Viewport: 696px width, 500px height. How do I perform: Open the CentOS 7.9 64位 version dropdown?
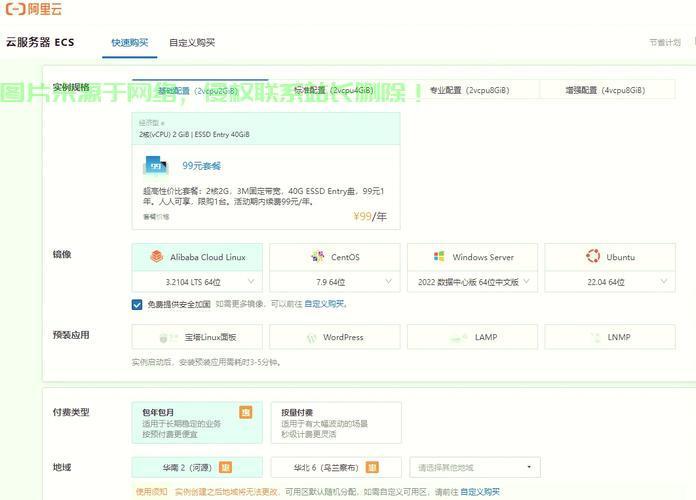click(335, 282)
